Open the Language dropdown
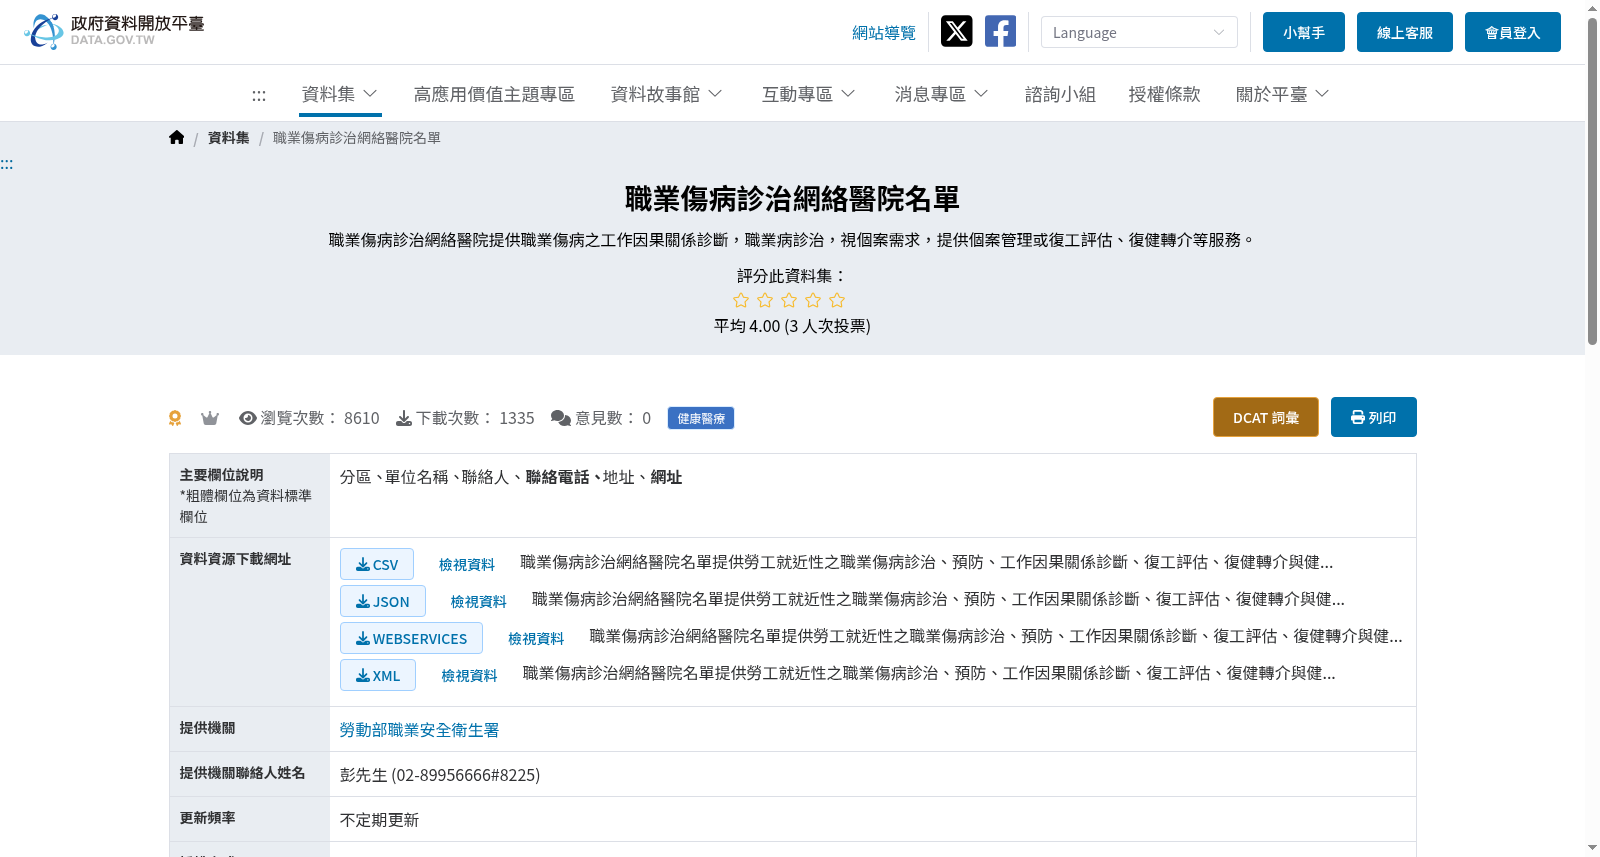1600x857 pixels. [1139, 32]
